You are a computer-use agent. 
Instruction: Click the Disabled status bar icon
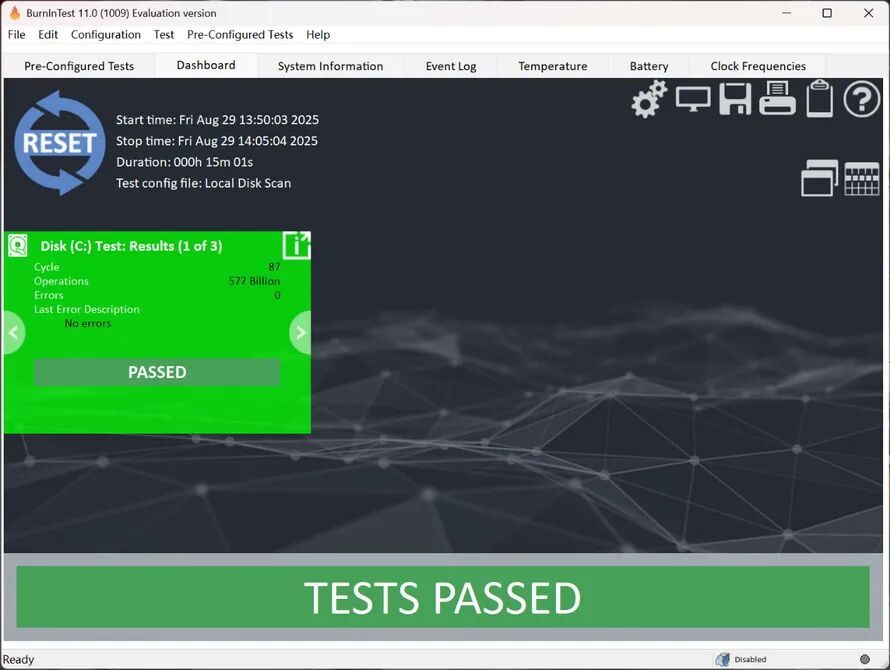[x=723, y=659]
